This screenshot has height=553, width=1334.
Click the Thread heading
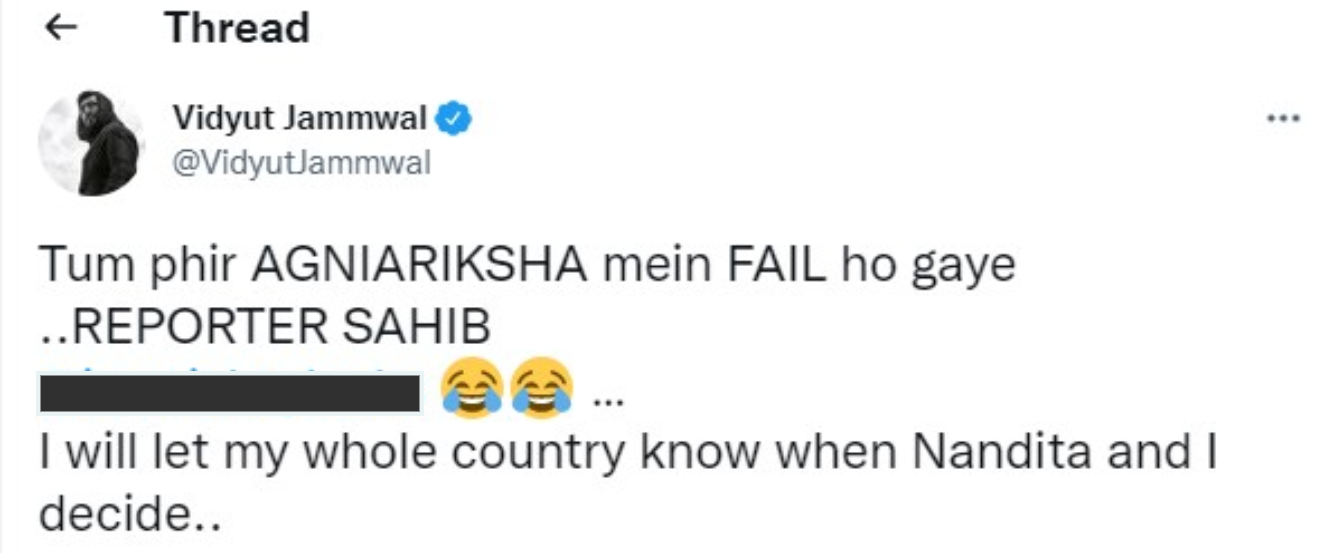[237, 28]
